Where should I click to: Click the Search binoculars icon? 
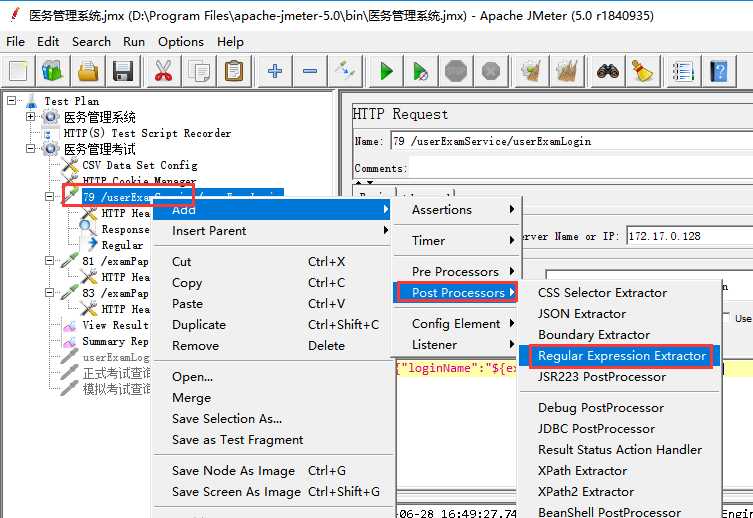point(607,72)
